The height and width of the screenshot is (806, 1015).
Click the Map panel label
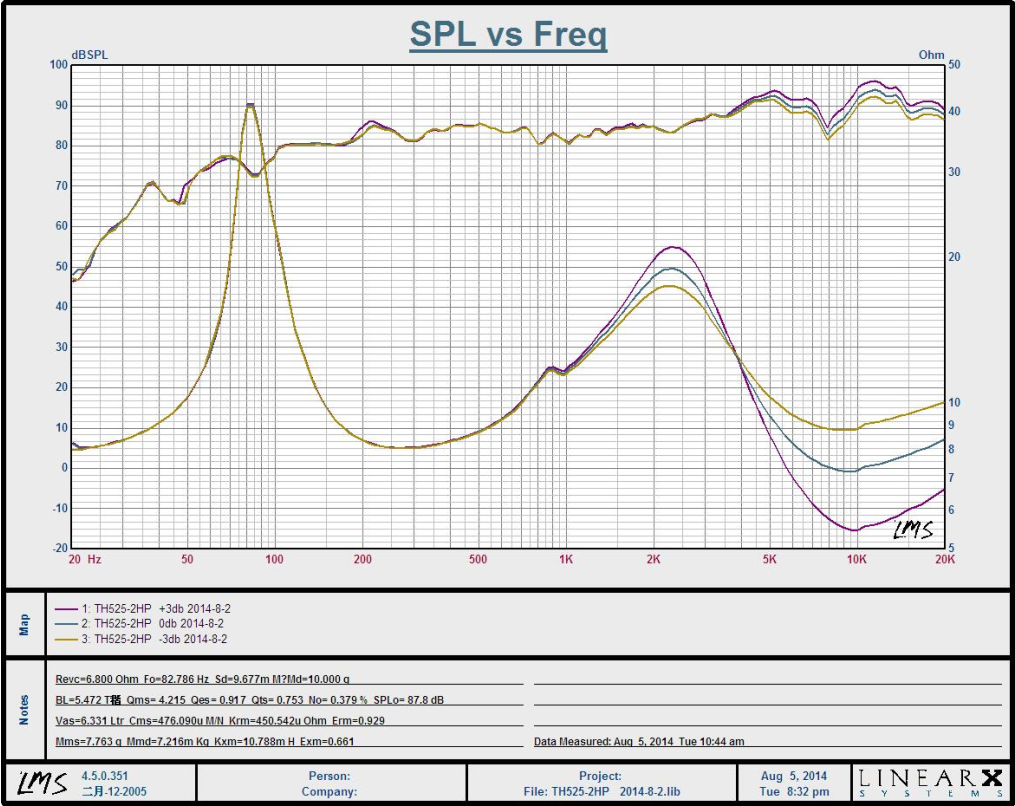[26, 623]
